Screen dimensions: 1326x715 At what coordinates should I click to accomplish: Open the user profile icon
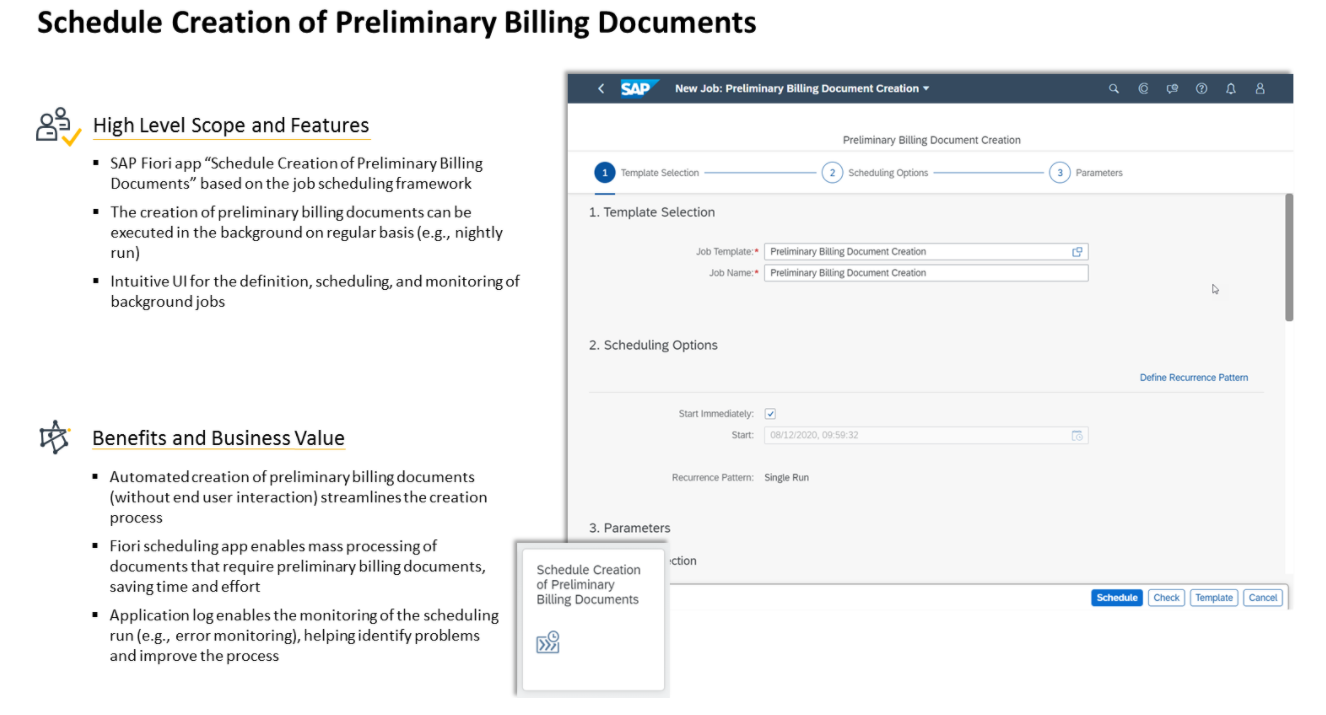tap(1260, 89)
